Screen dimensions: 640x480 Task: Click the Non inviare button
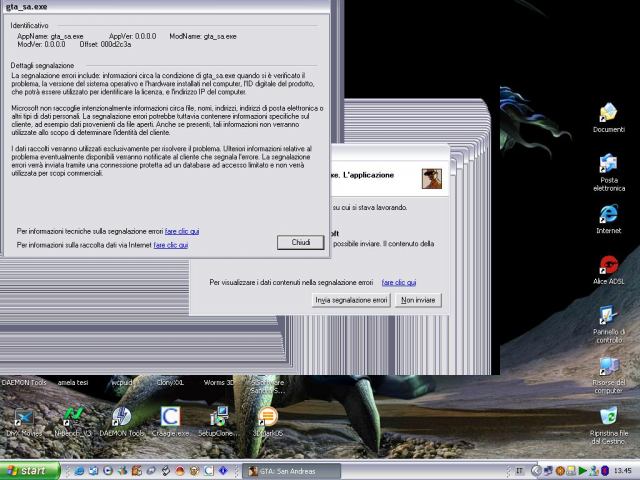[x=418, y=300]
